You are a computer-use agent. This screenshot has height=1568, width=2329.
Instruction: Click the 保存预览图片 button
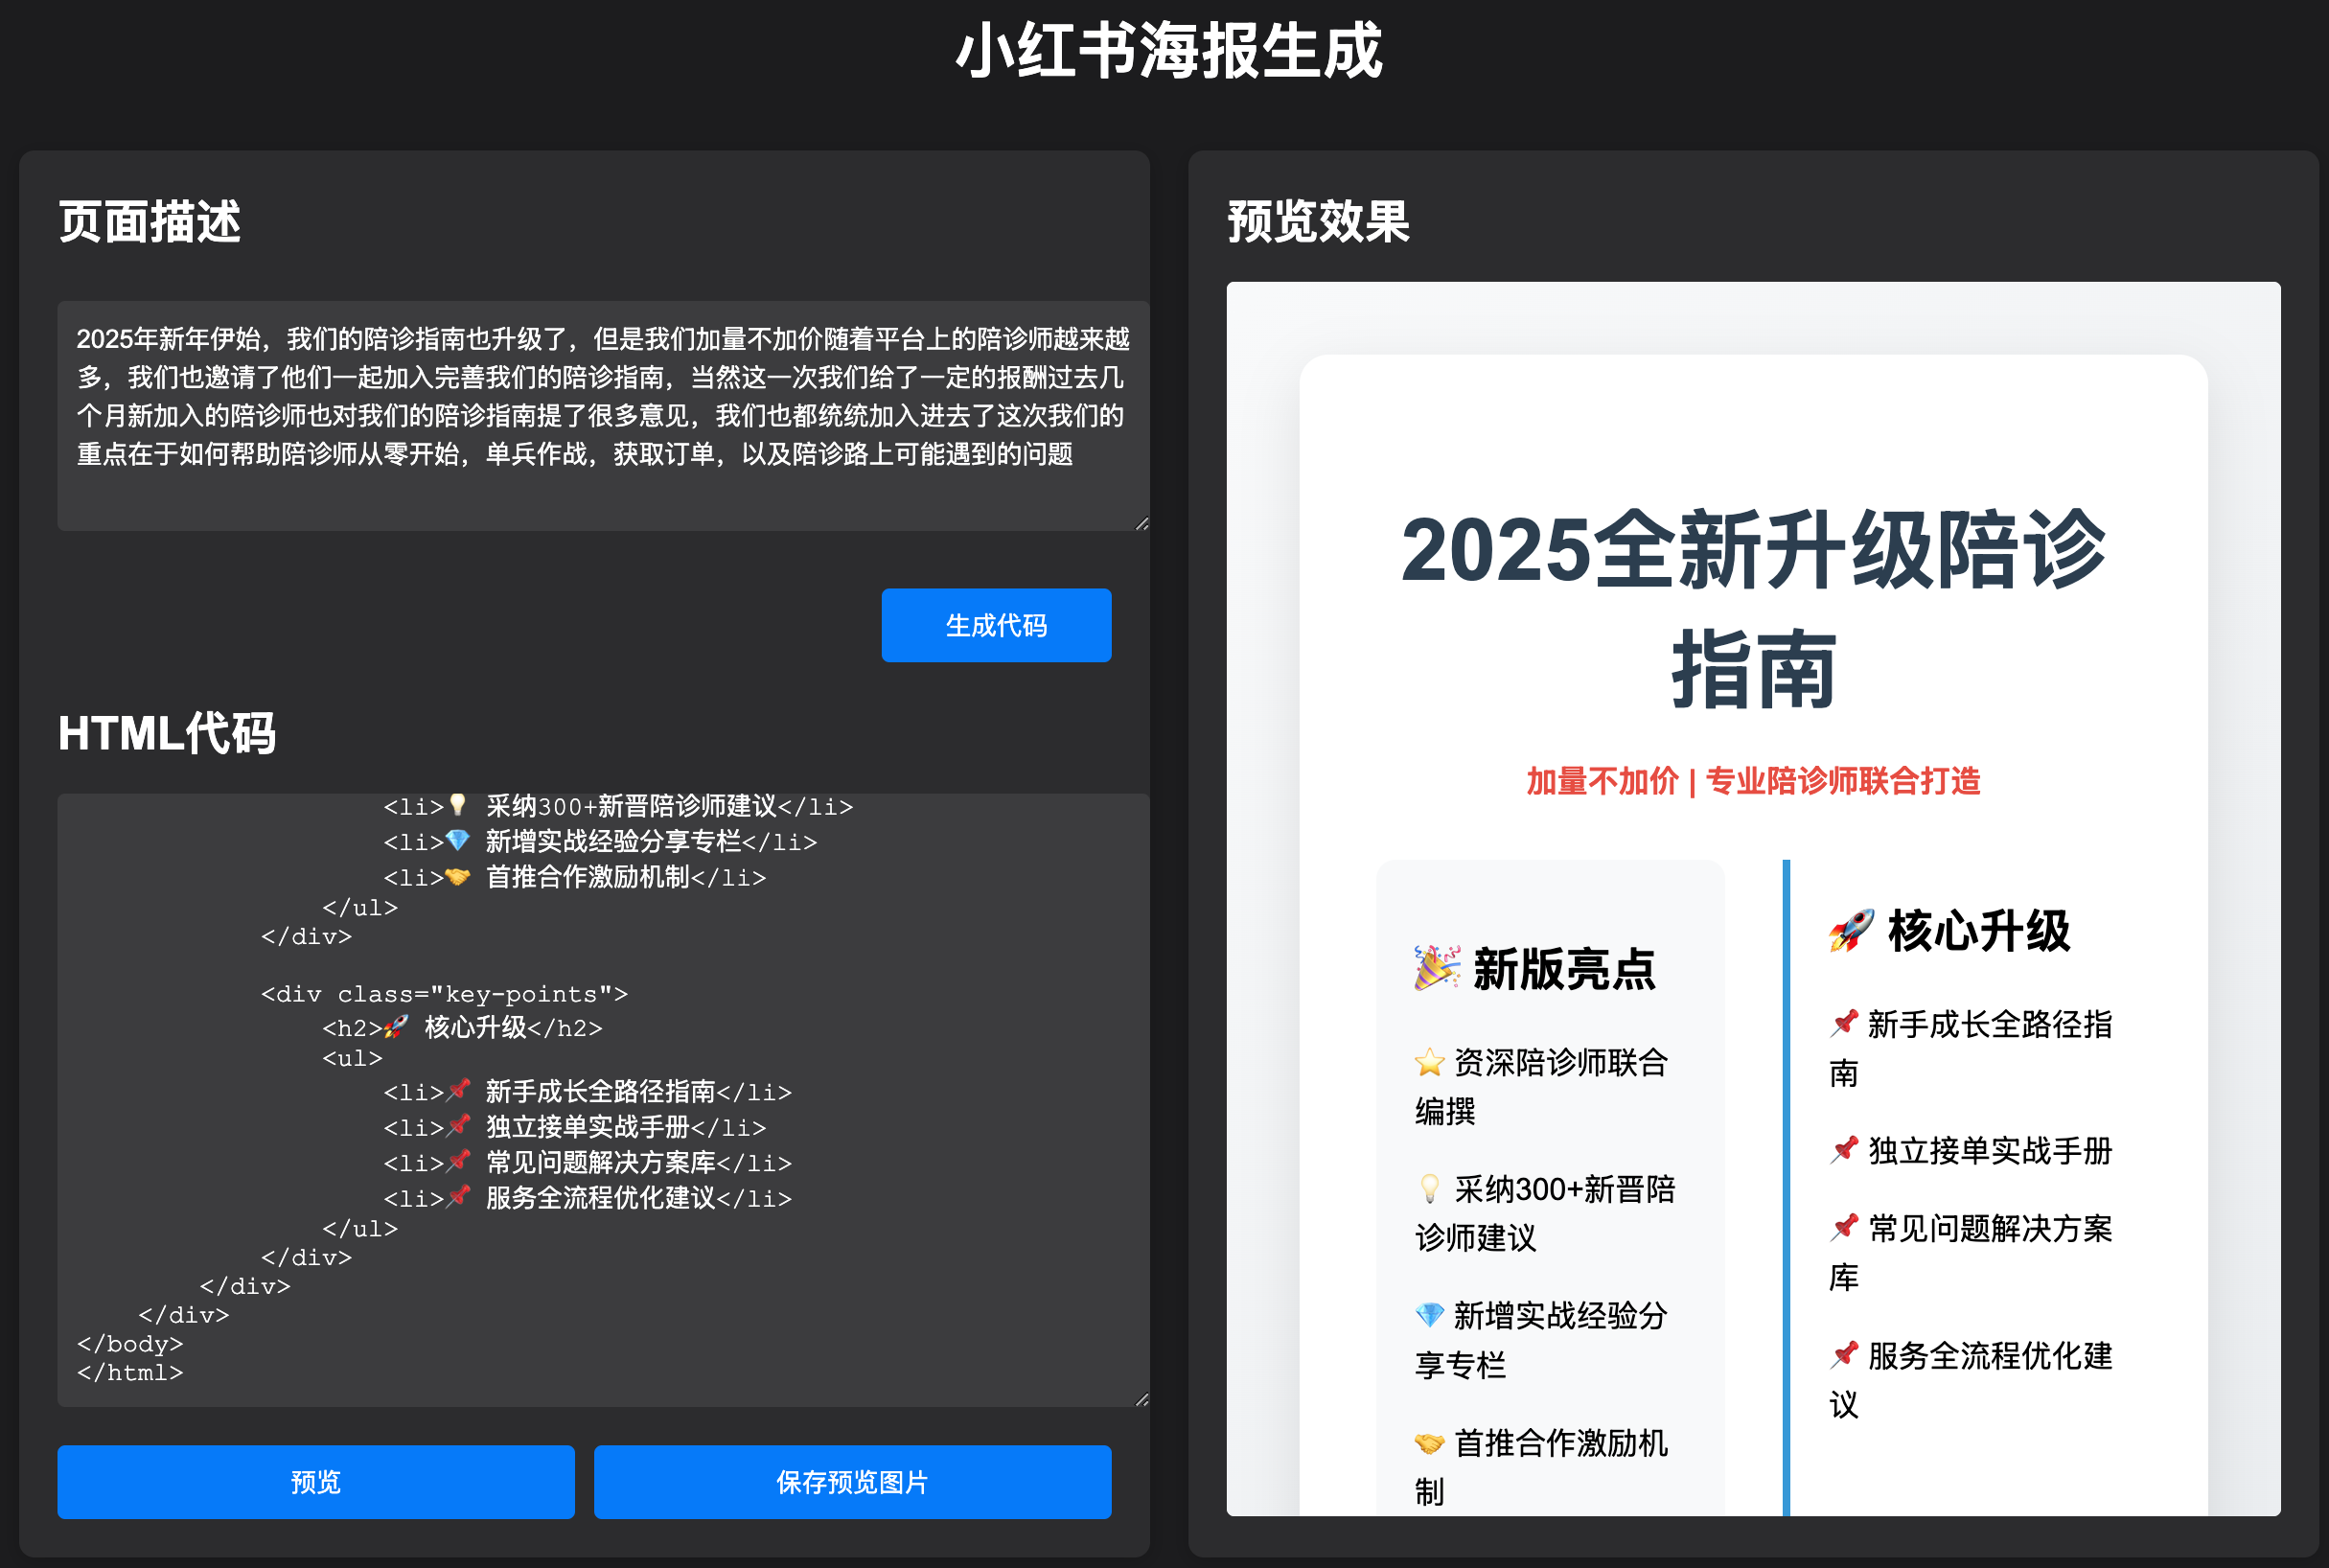click(x=852, y=1481)
